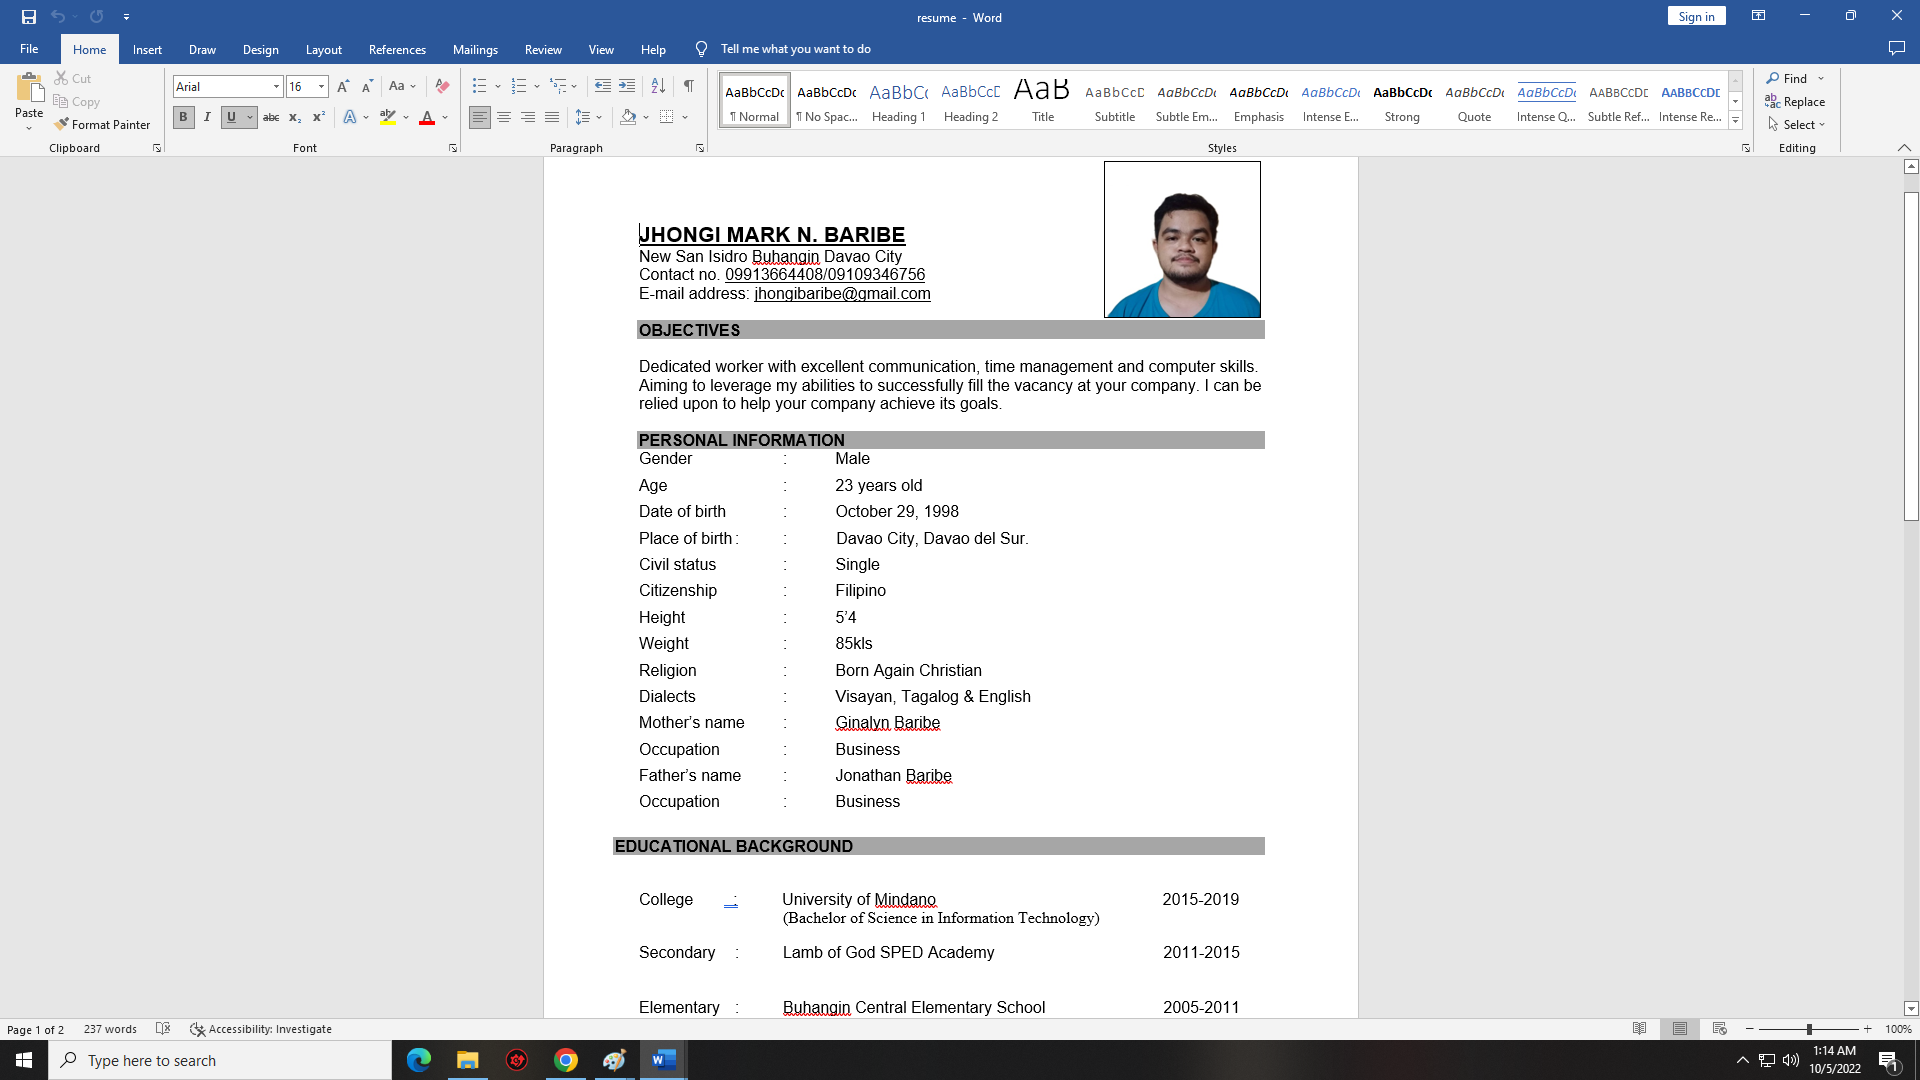This screenshot has height=1080, width=1920.
Task: Open the font size dropdown
Action: click(321, 87)
